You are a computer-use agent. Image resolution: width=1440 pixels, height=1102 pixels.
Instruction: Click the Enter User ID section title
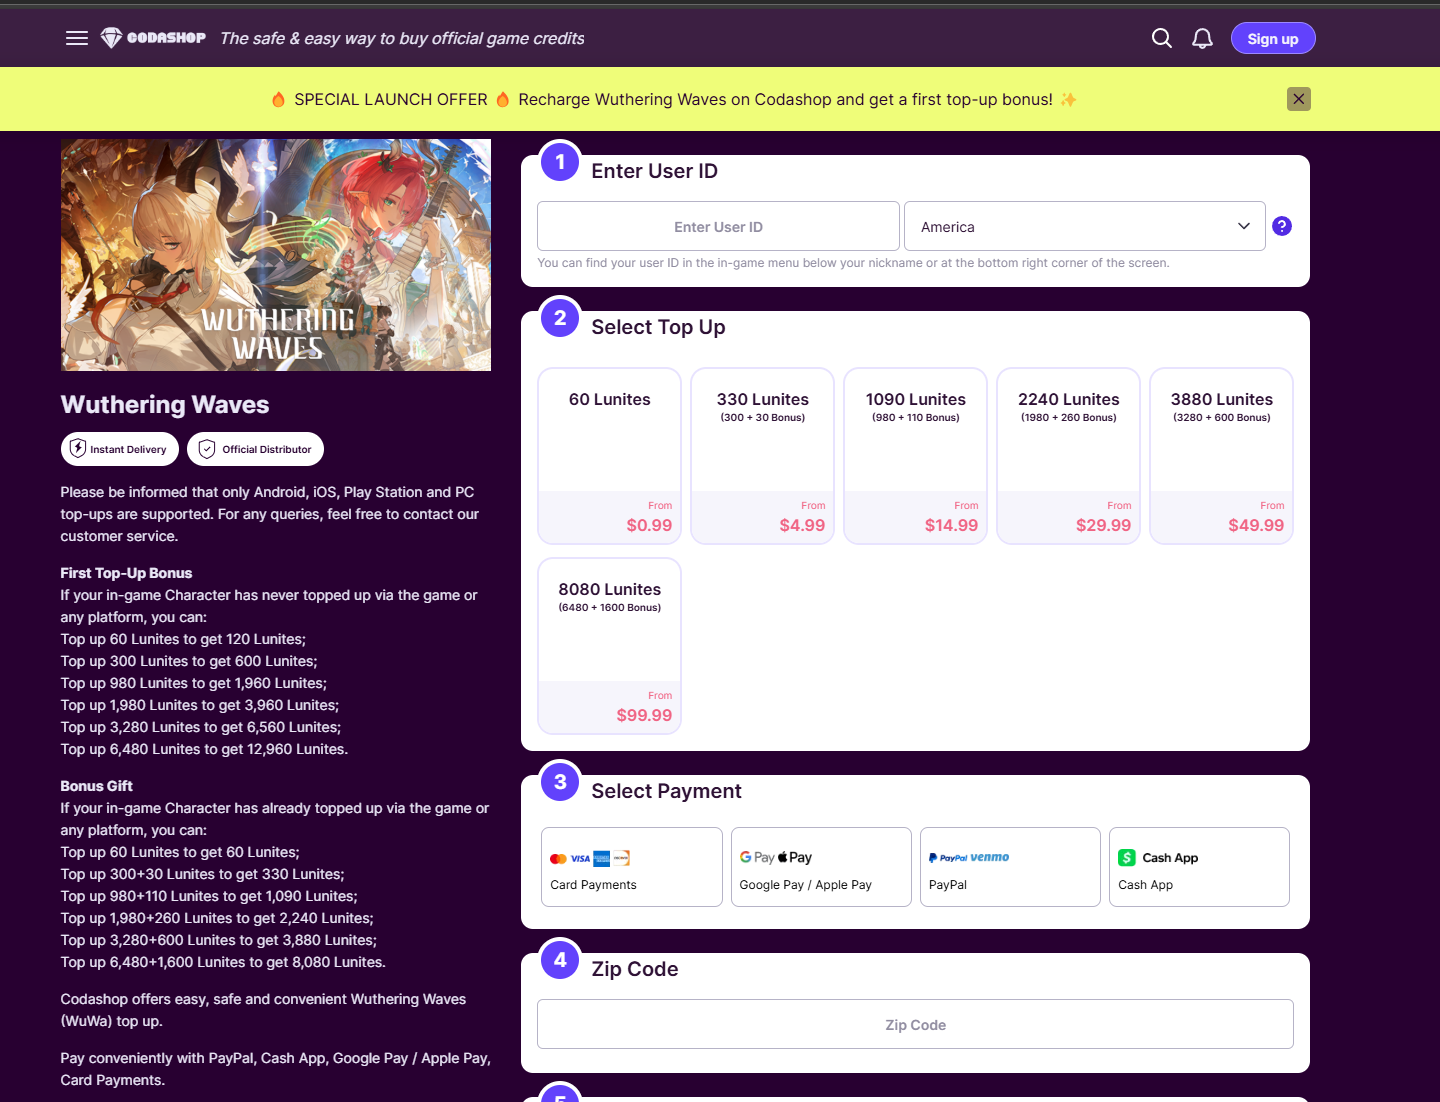654,171
